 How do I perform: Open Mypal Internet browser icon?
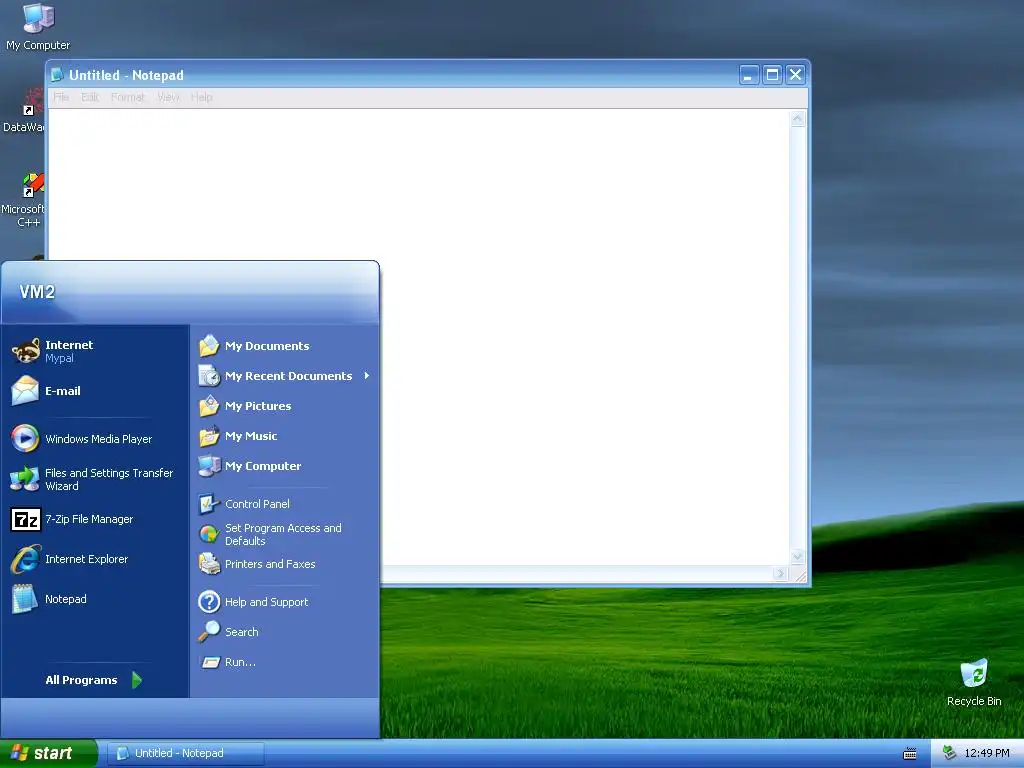[26, 351]
